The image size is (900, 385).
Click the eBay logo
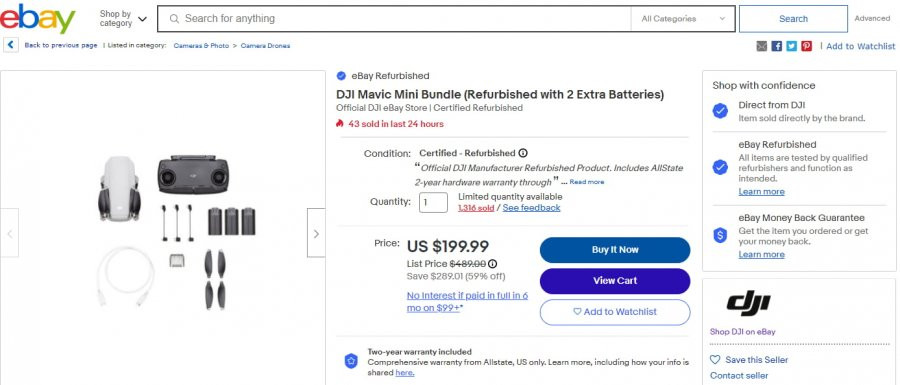38,18
